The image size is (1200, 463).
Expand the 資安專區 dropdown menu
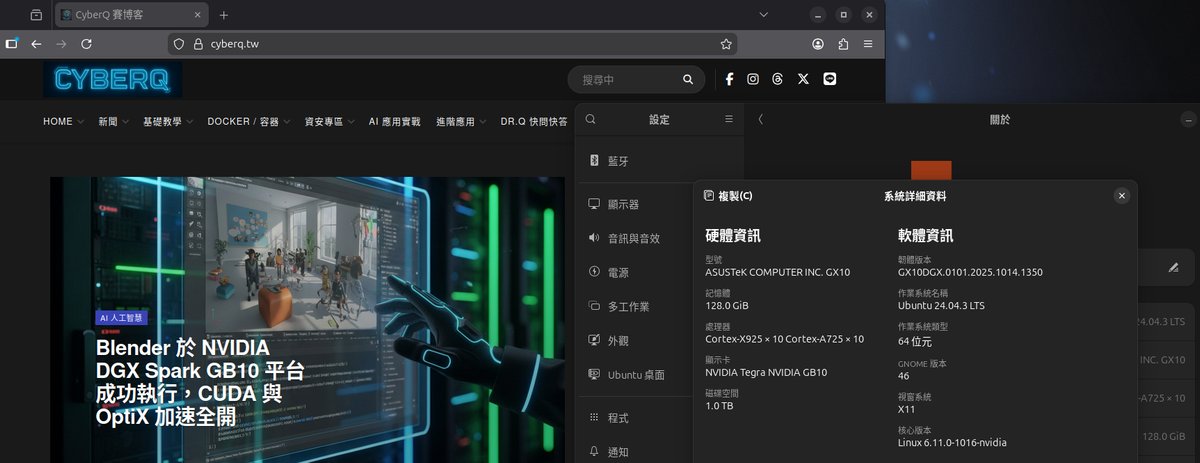pyautogui.click(x=329, y=121)
